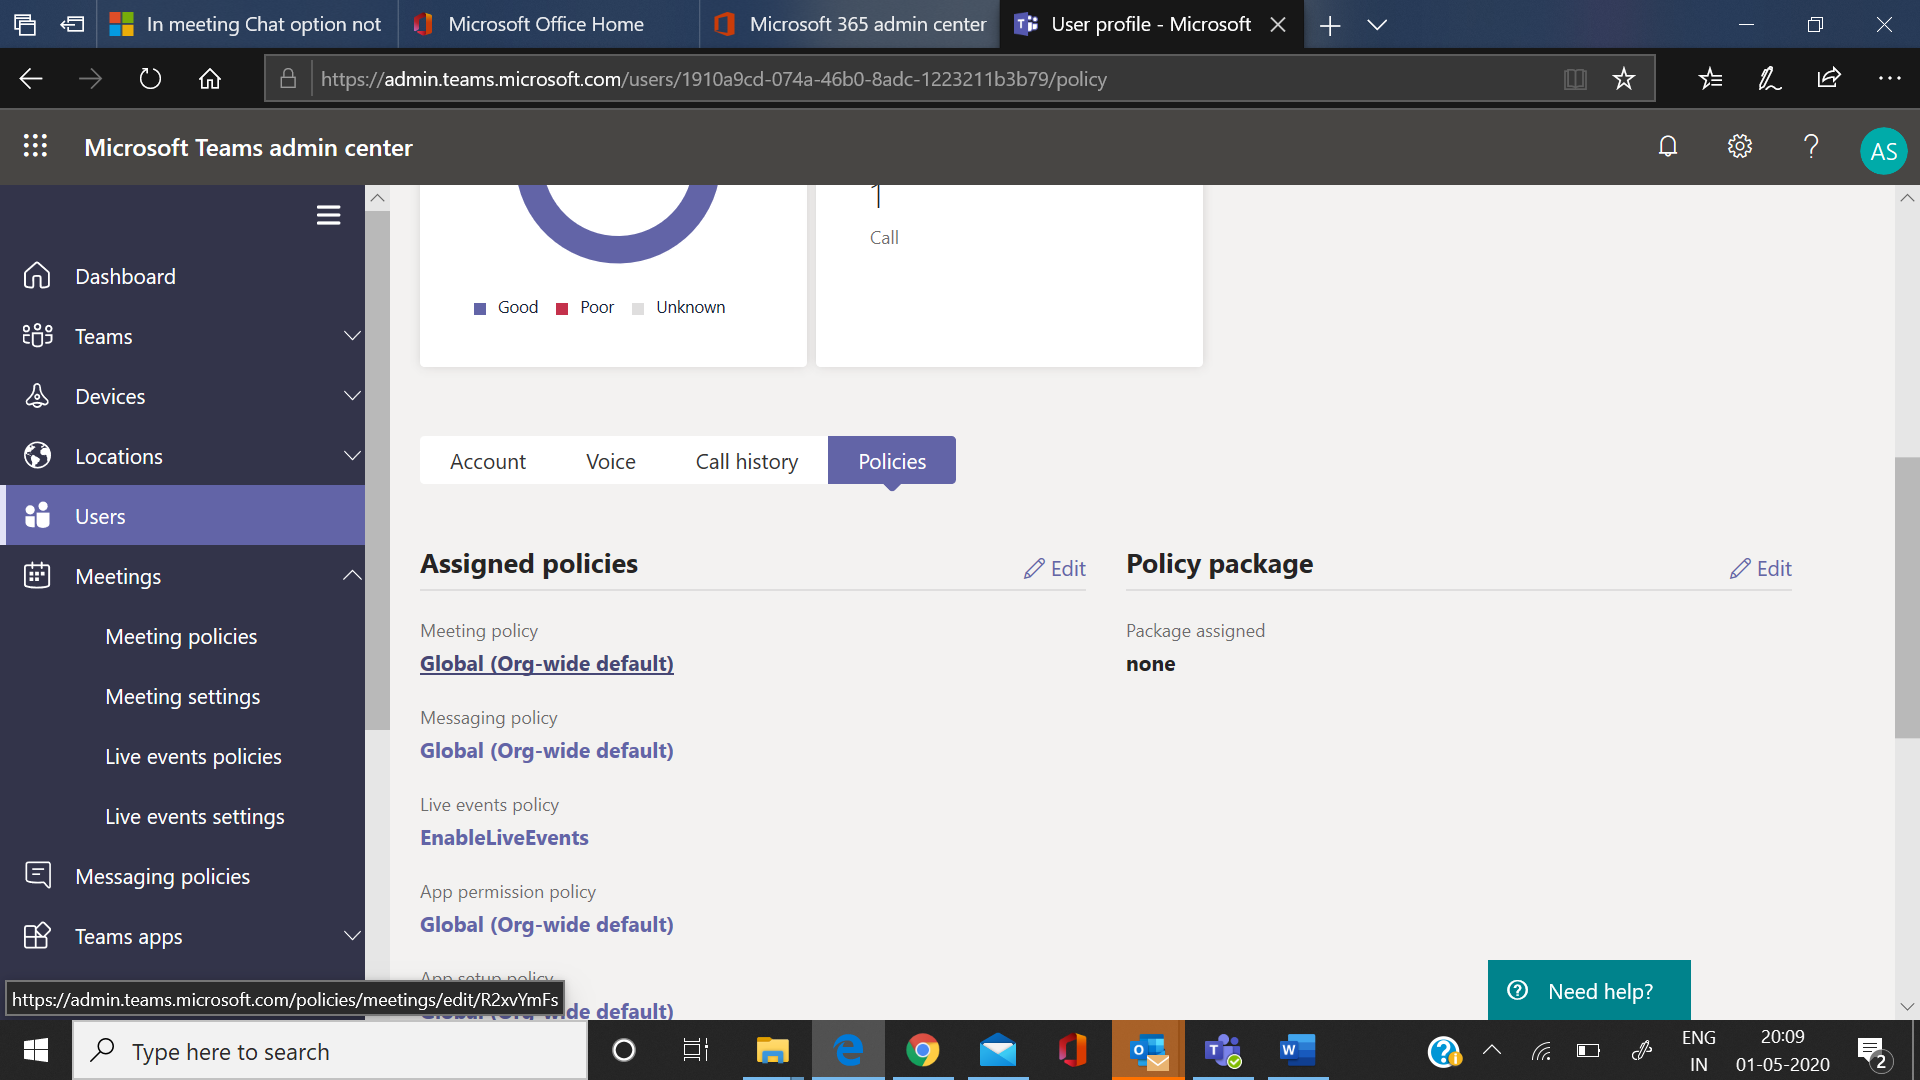Viewport: 1920px width, 1080px height.
Task: Open the AS account avatar
Action: [x=1883, y=151]
